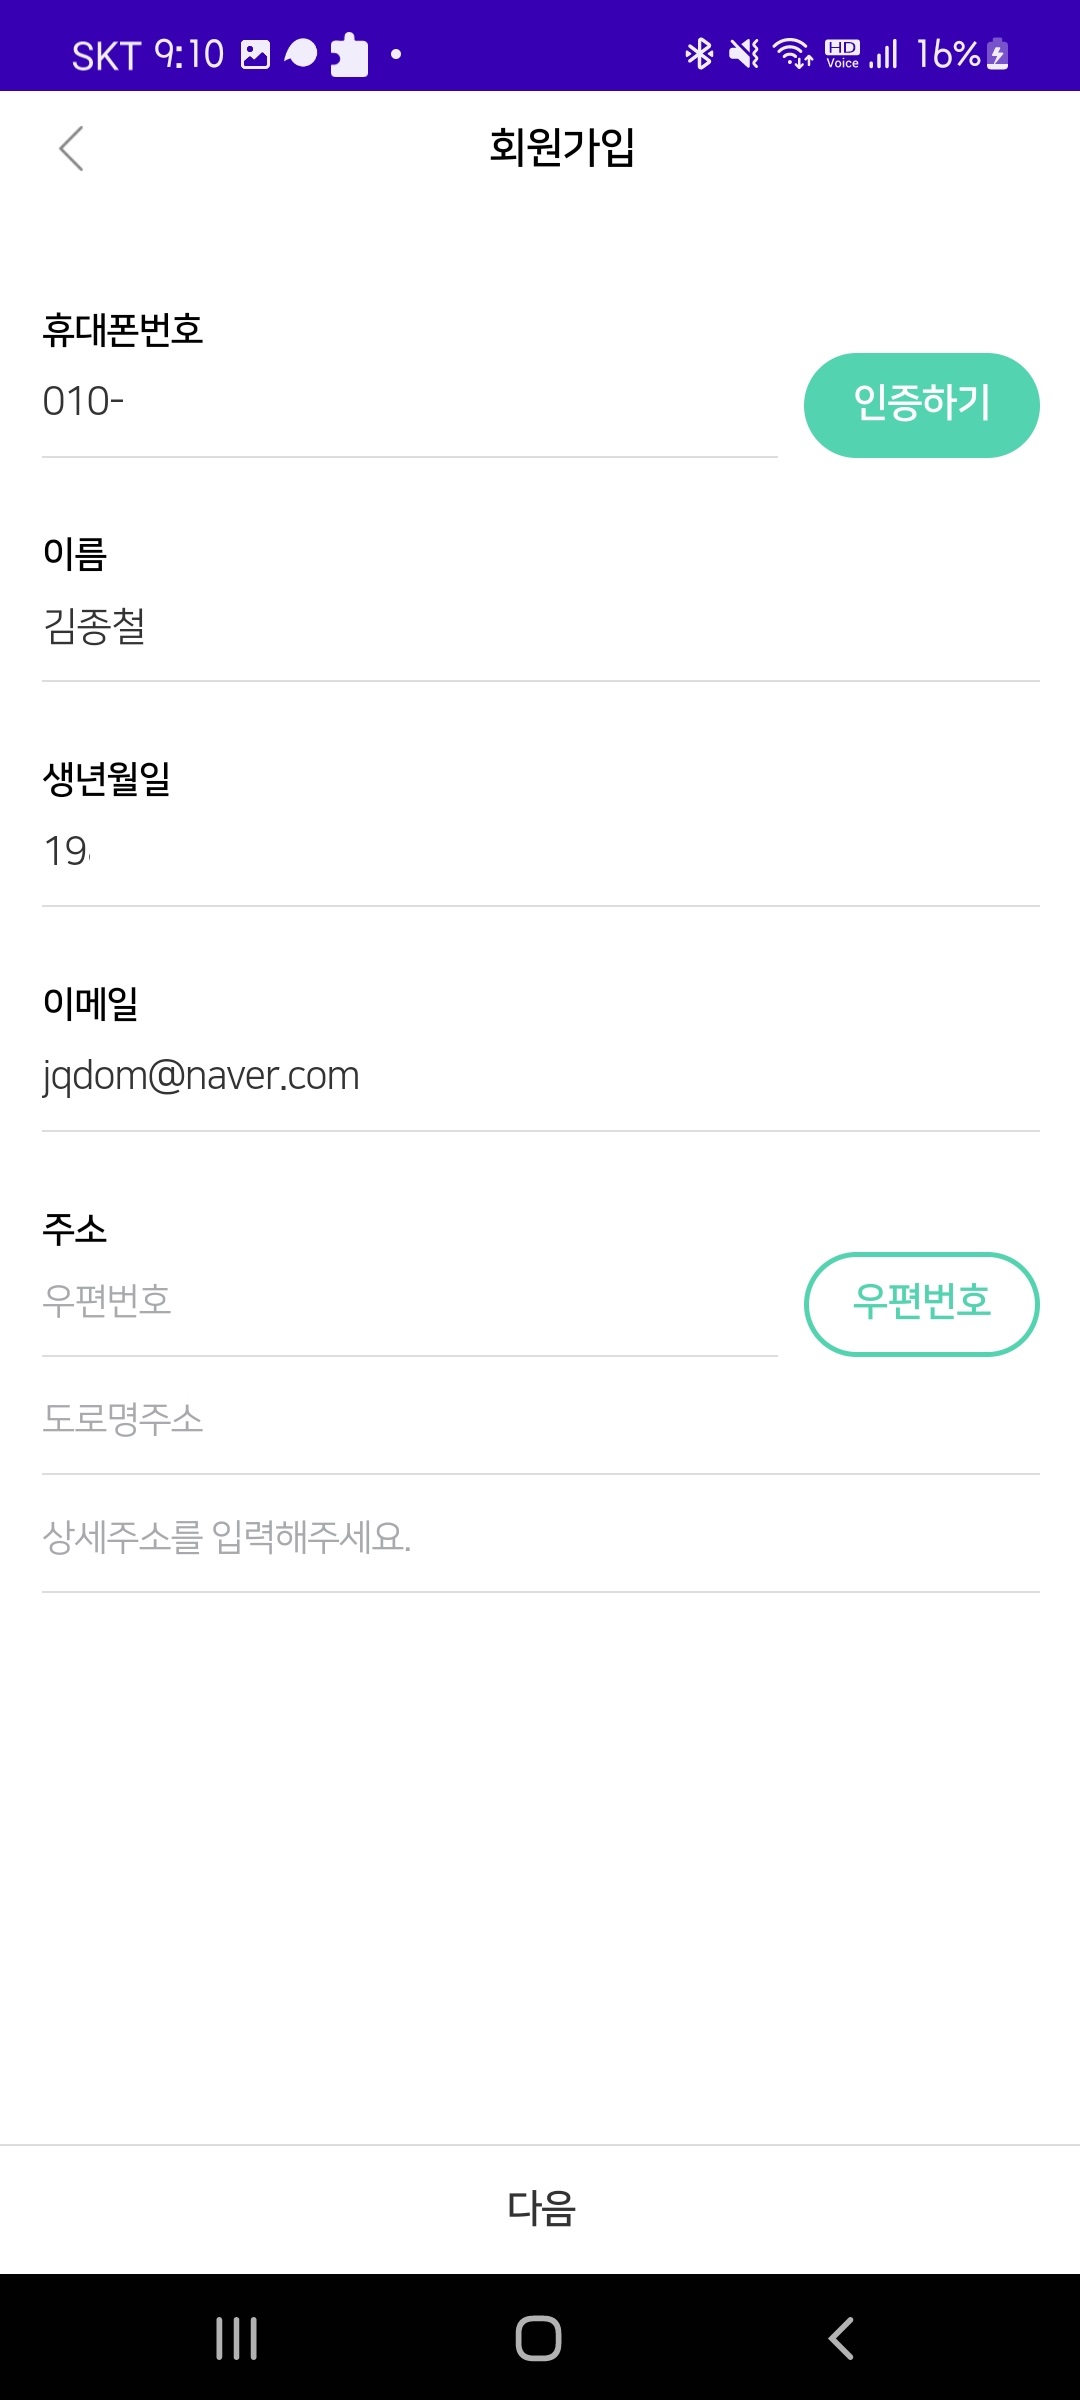Screen dimensions: 1080x2400
Task: Tap the battery charging icon
Action: point(998,54)
